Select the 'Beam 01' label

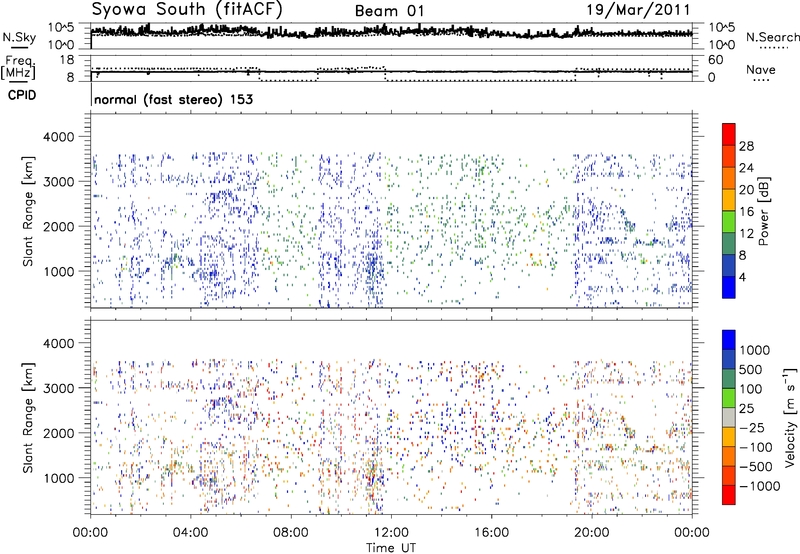tap(389, 11)
